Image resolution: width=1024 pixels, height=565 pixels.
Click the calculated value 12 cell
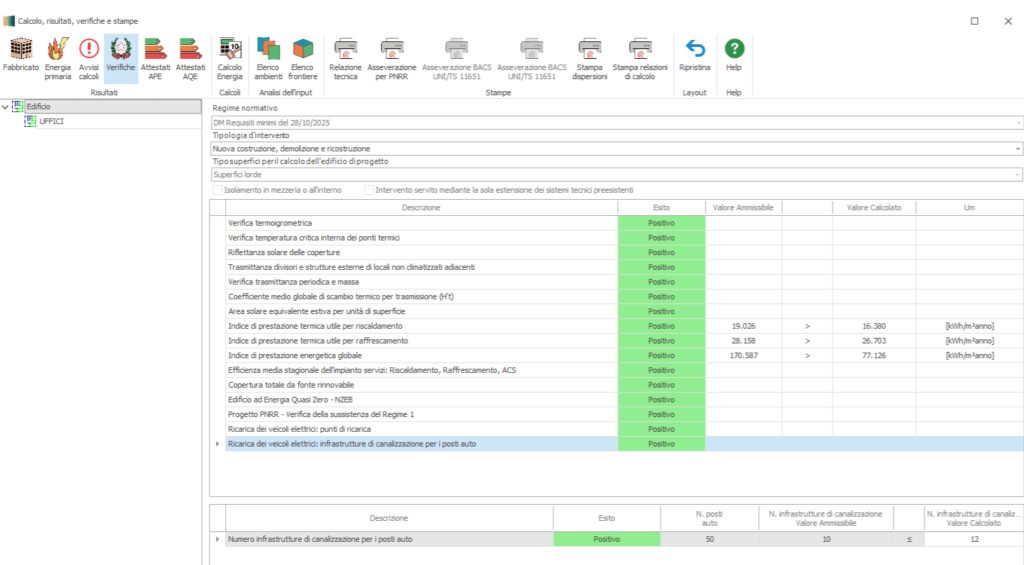tap(974, 540)
